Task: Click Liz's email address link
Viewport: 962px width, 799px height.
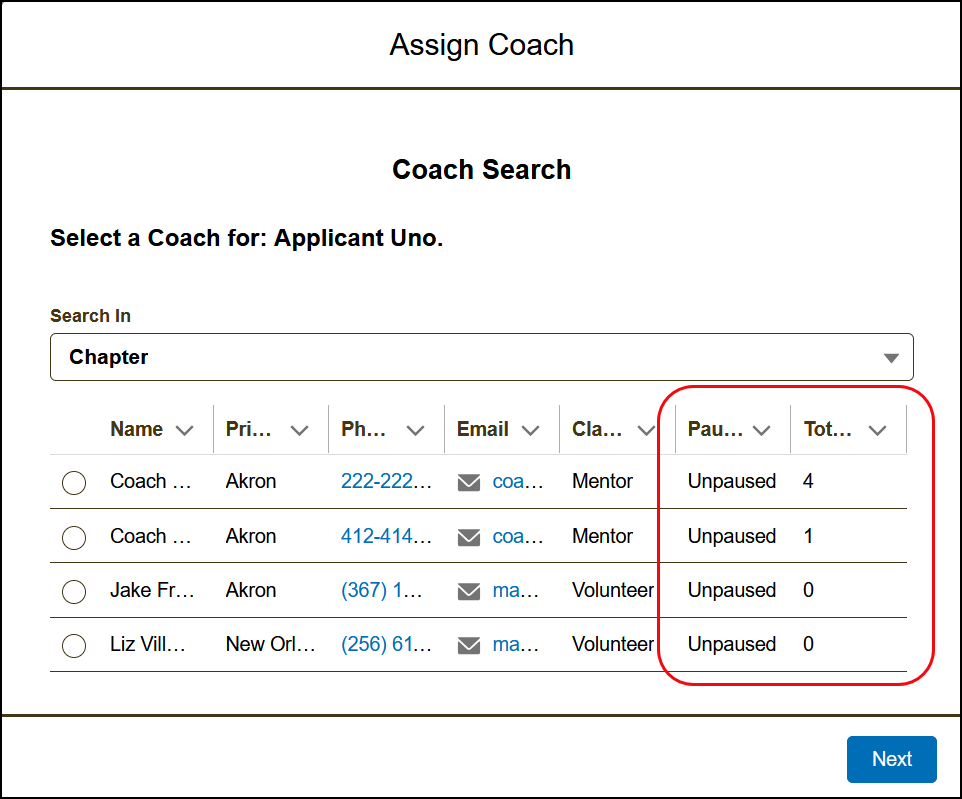Action: pyautogui.click(x=516, y=645)
